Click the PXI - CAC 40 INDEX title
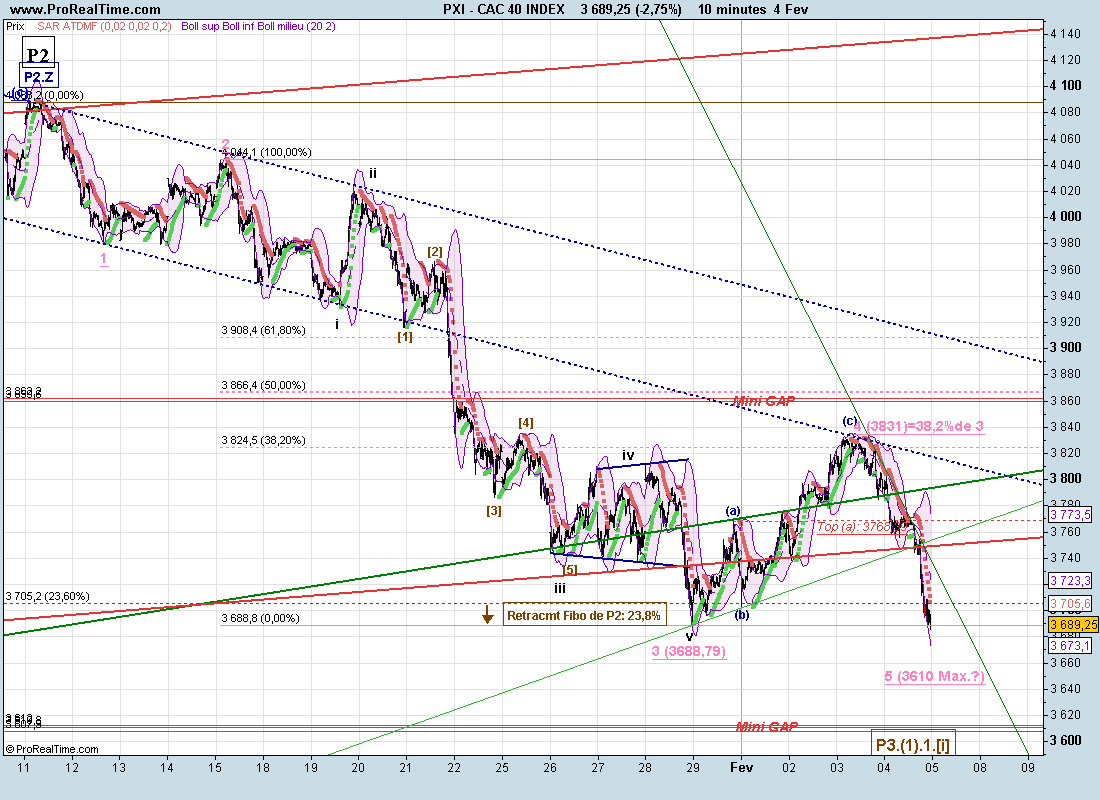 pyautogui.click(x=504, y=9)
